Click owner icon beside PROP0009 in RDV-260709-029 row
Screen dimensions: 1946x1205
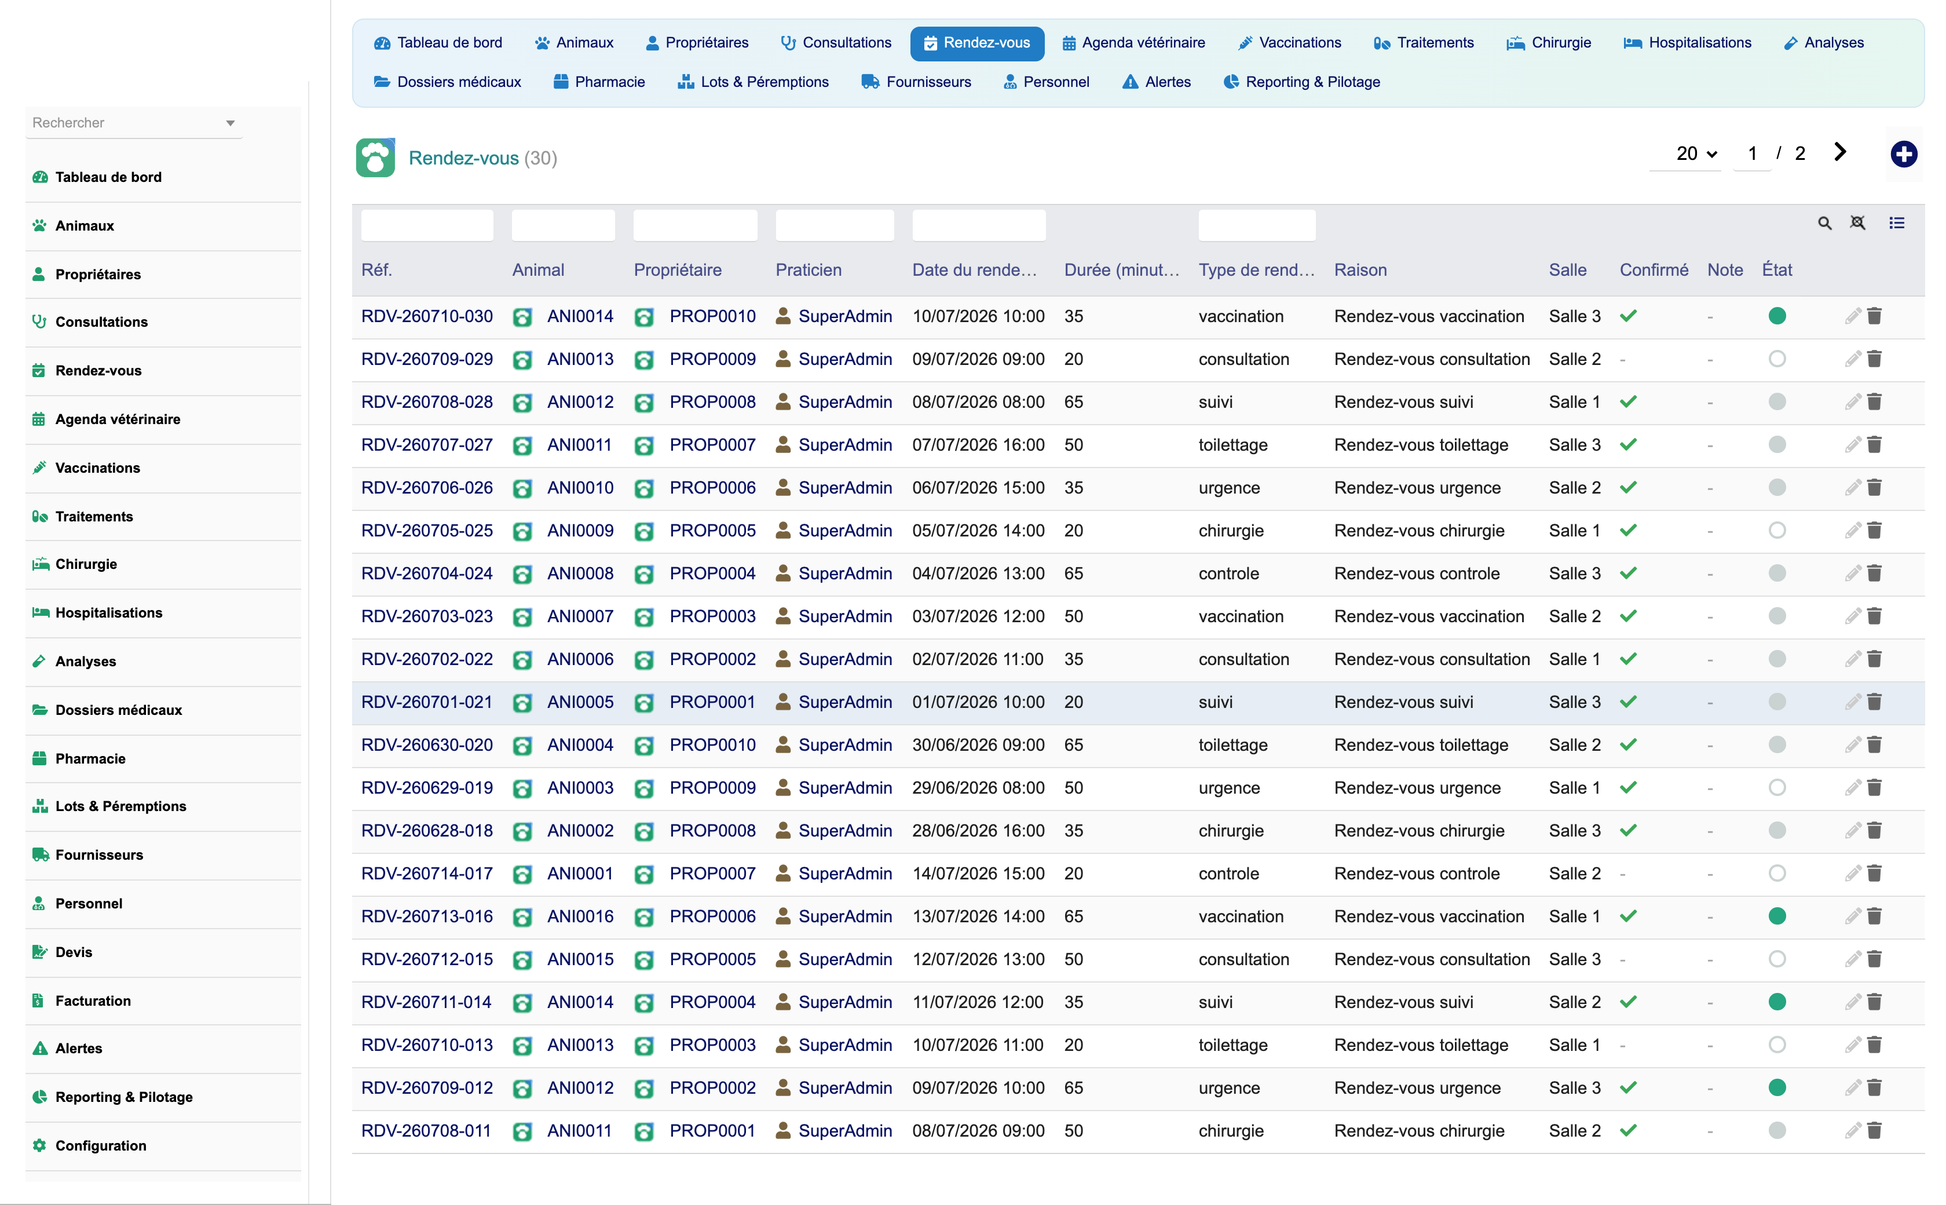[644, 360]
